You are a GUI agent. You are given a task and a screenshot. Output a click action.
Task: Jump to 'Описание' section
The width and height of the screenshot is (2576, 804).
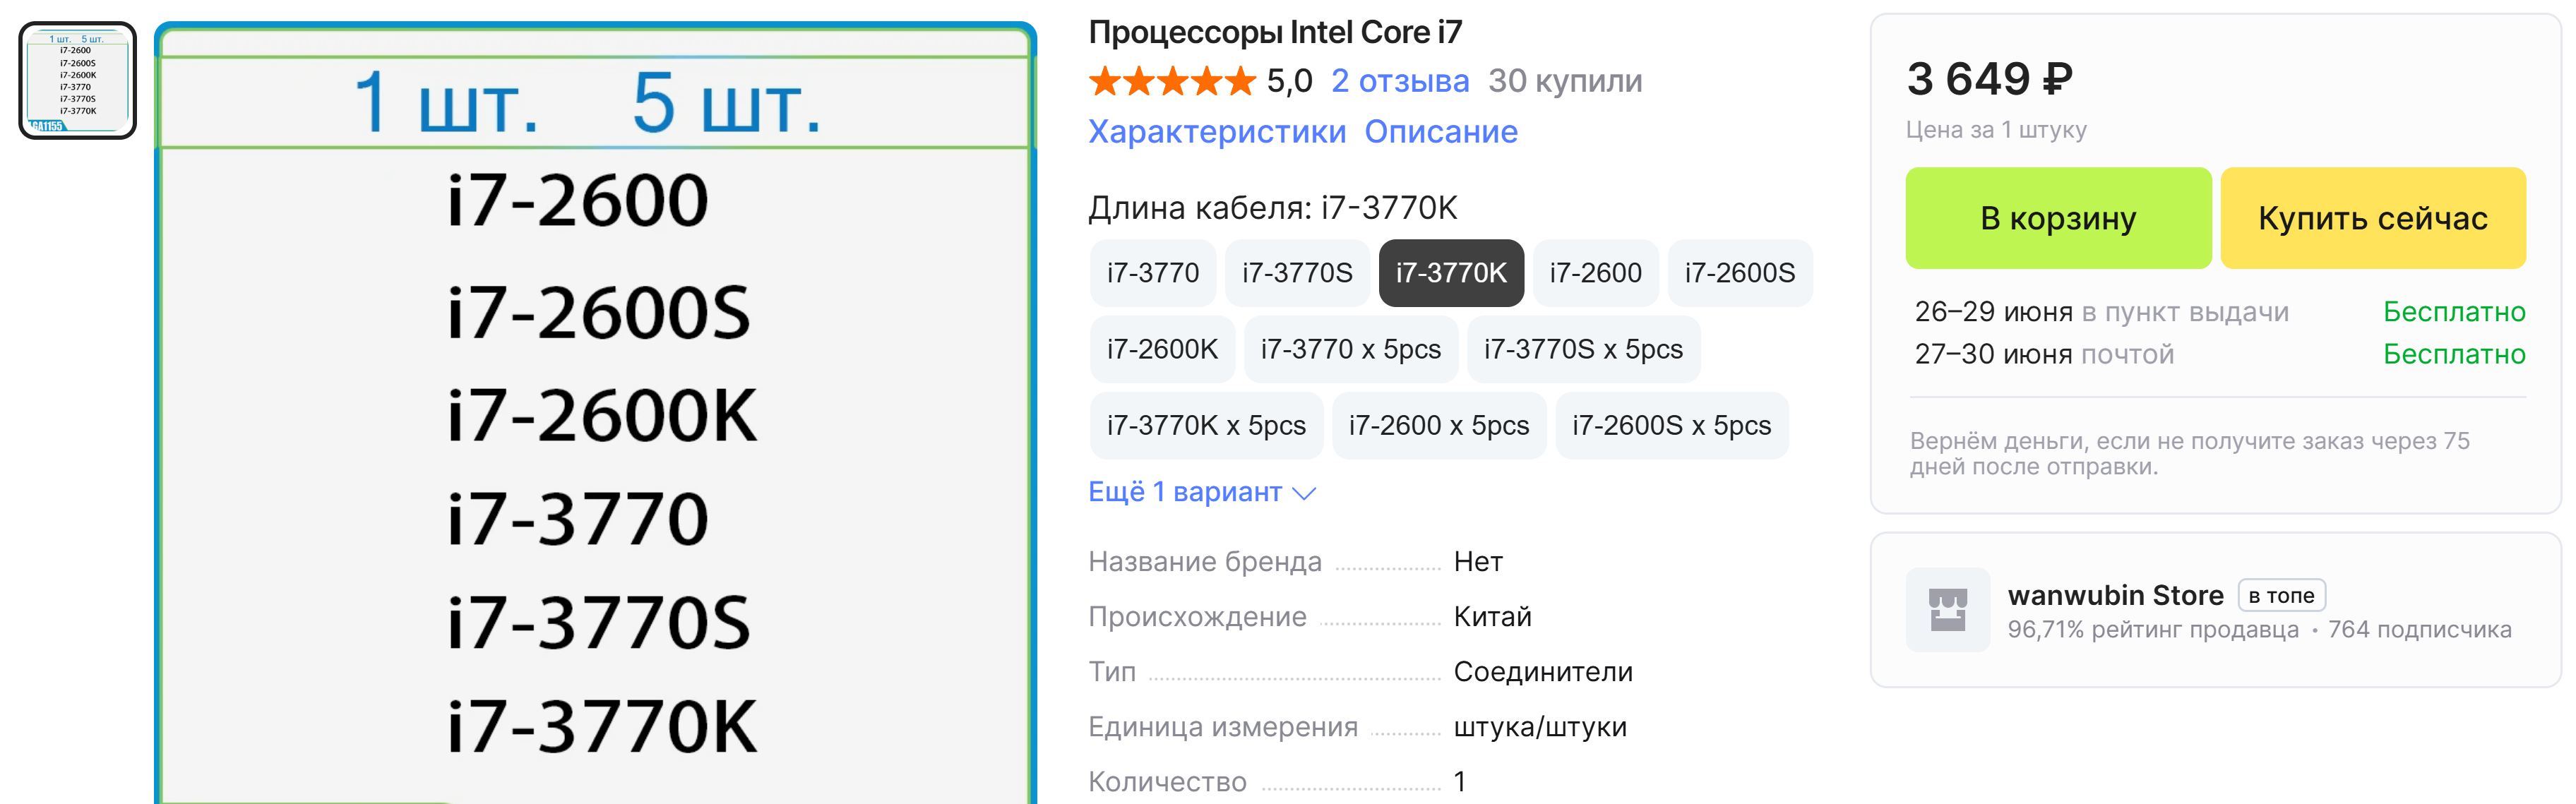(x=1441, y=132)
